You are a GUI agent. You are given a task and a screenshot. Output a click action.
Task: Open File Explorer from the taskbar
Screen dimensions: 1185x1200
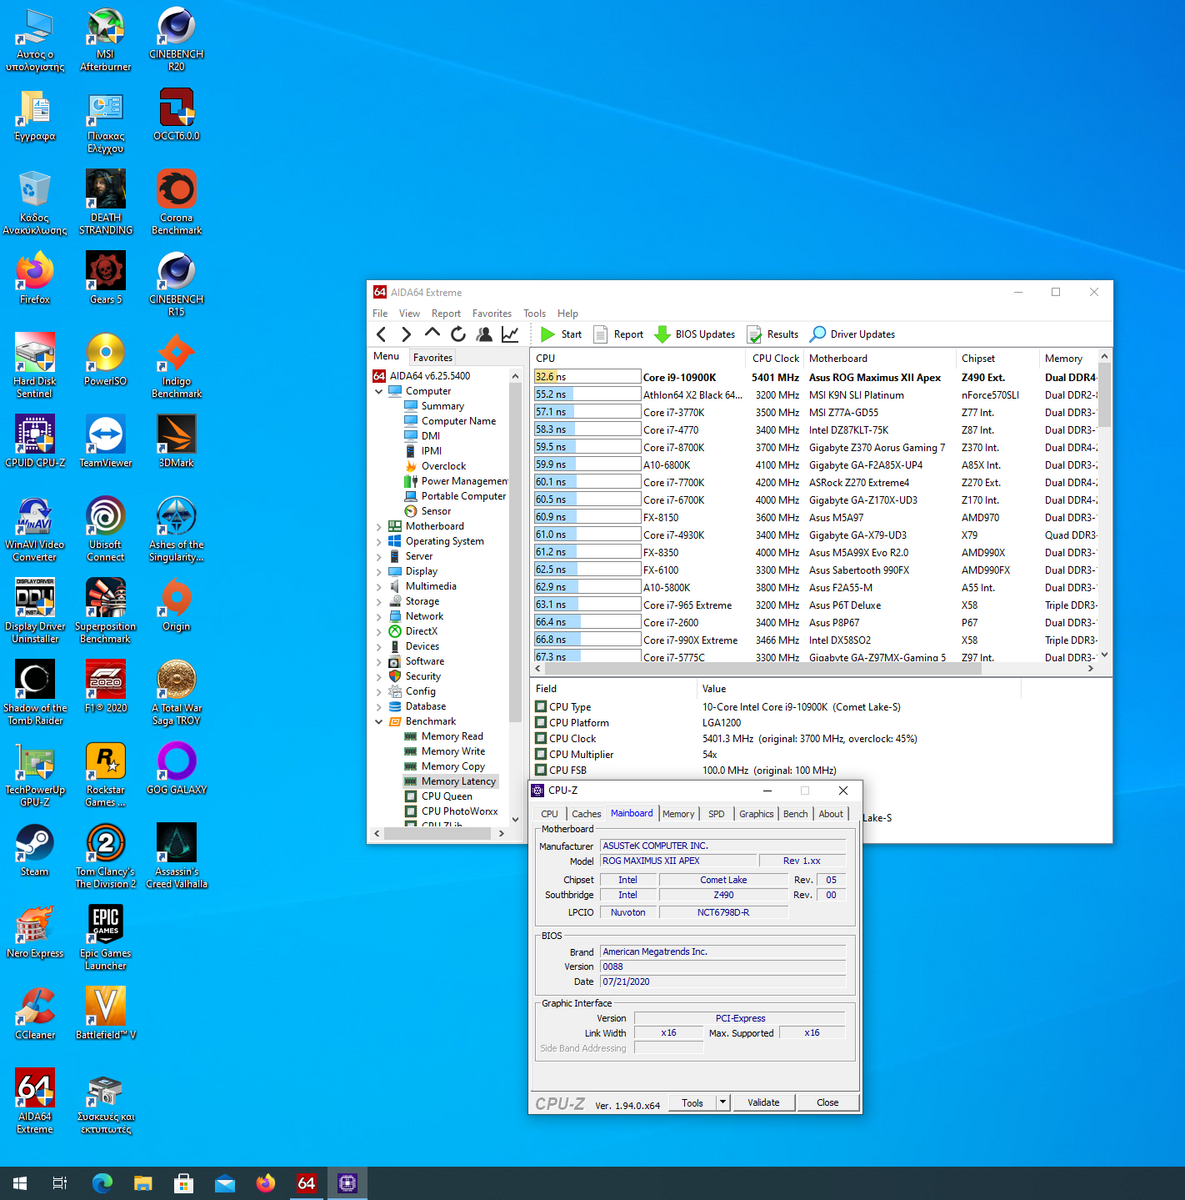coord(143,1184)
